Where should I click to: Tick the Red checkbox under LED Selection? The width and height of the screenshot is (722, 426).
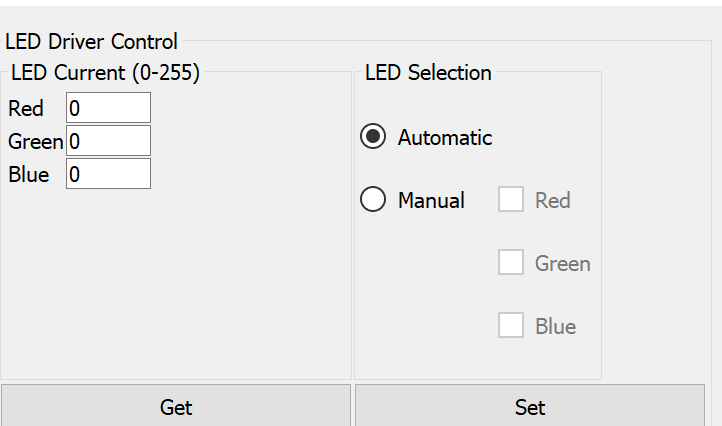511,200
